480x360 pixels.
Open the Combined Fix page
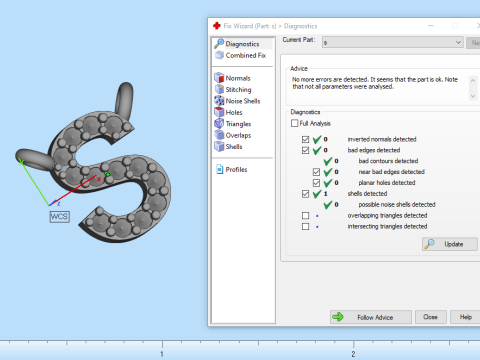click(x=240, y=55)
